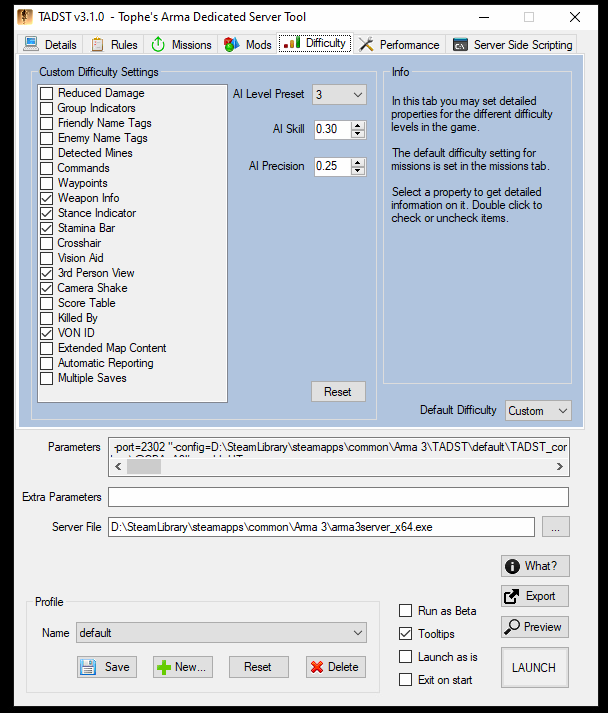
Task: Decrease AI Skill with down arrow
Action: (358, 134)
